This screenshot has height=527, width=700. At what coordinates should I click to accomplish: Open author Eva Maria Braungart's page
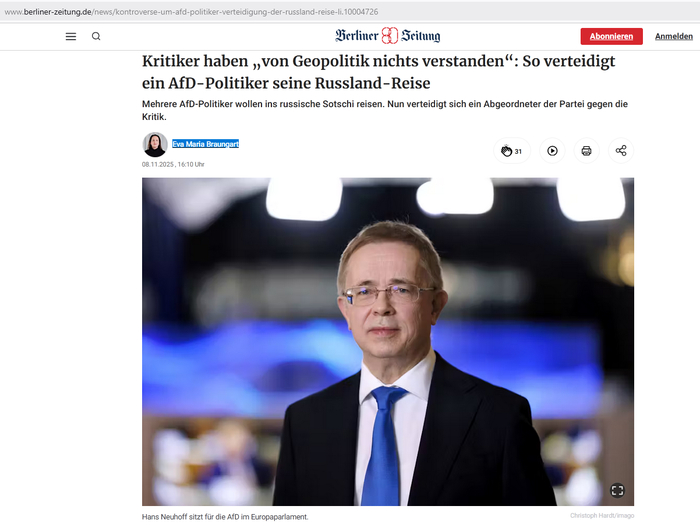pyautogui.click(x=205, y=144)
